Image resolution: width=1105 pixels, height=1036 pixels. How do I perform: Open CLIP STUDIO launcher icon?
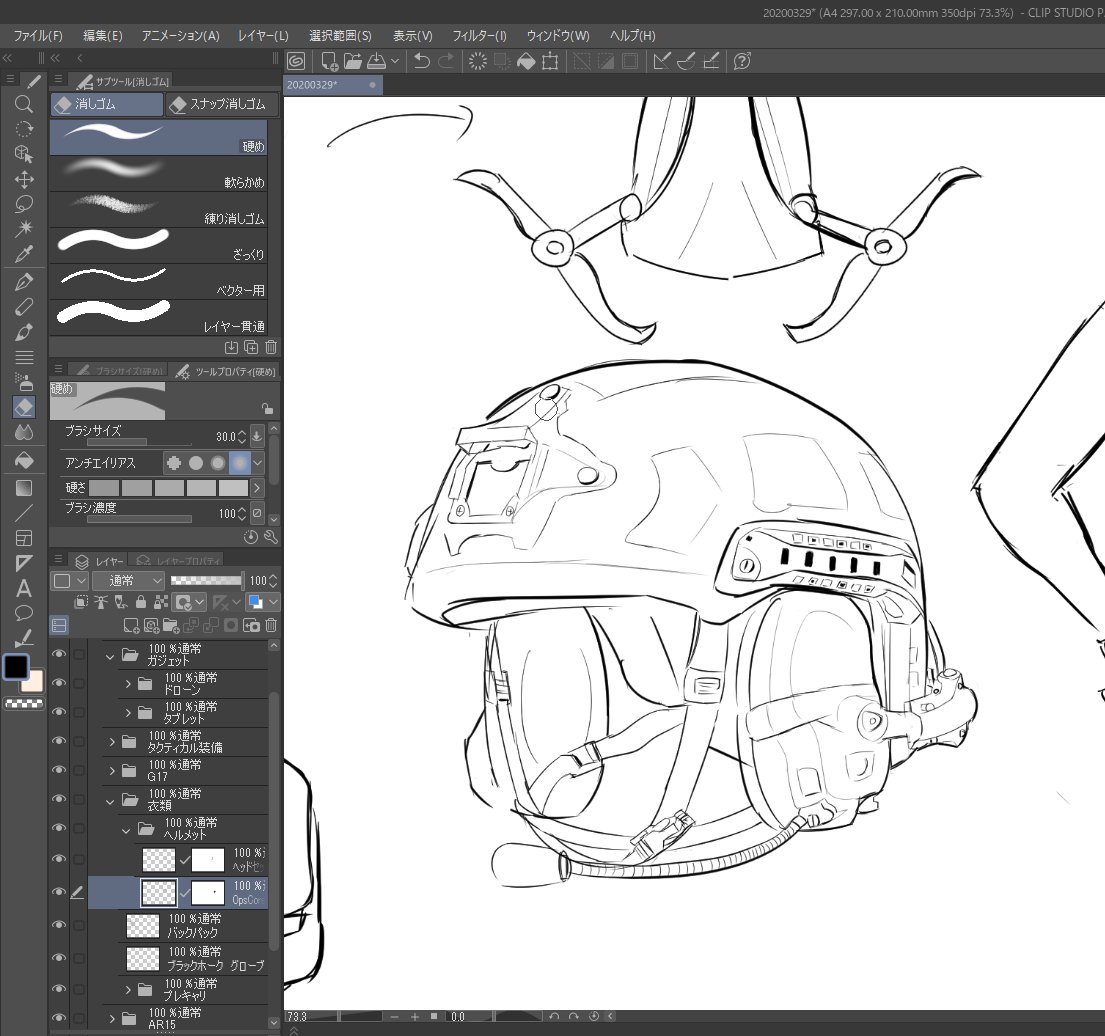tap(297, 61)
